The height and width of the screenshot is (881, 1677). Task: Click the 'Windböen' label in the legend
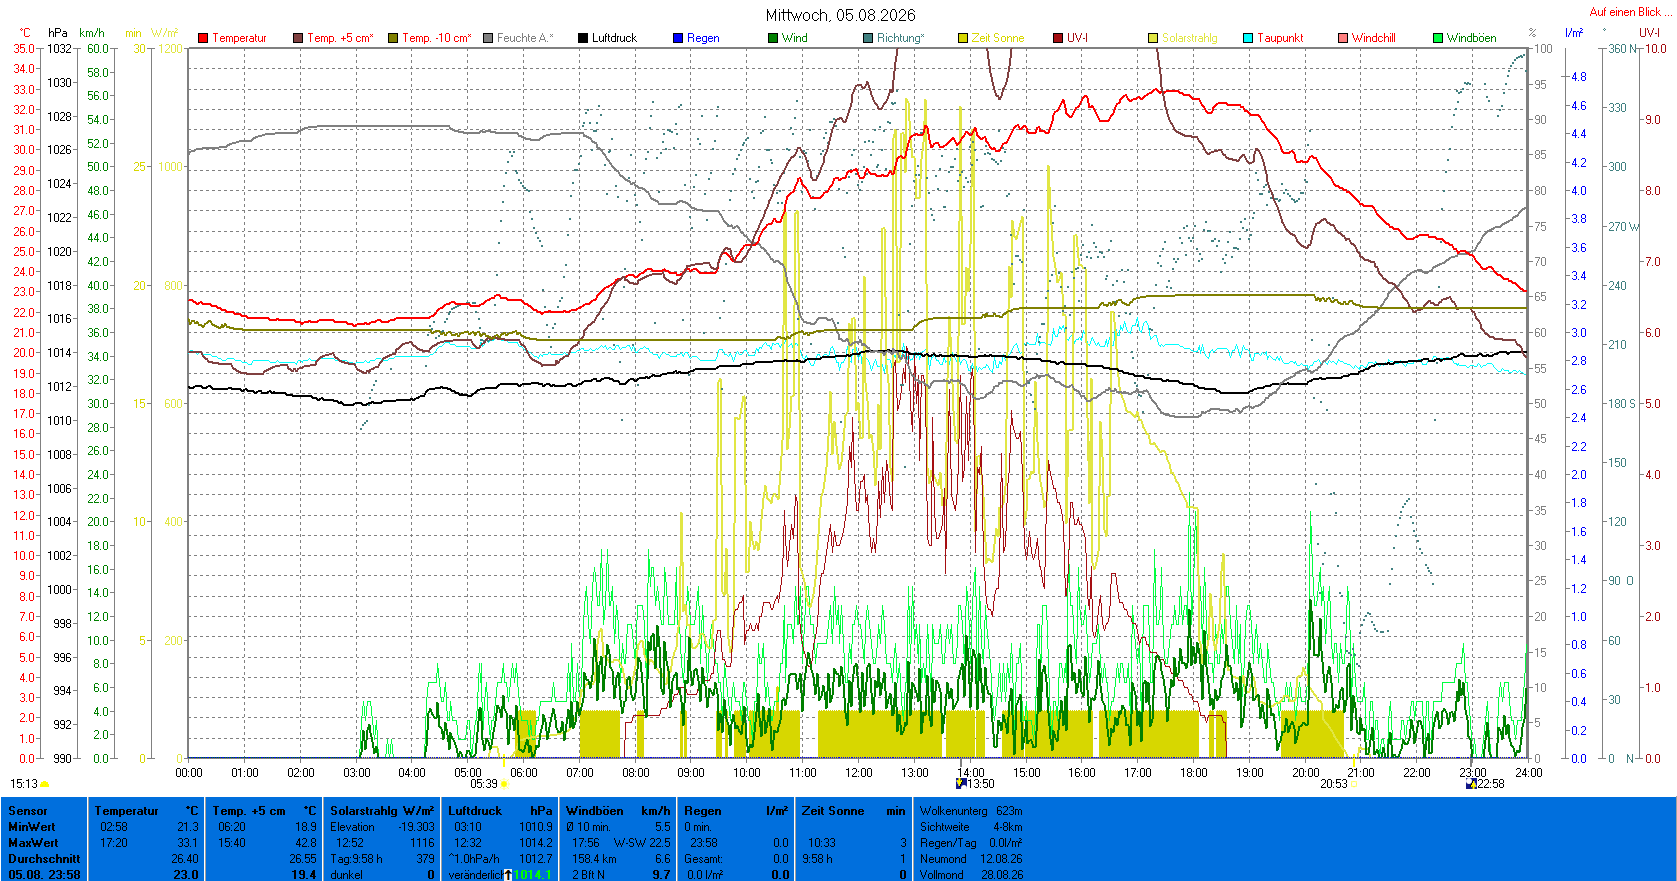[1472, 38]
